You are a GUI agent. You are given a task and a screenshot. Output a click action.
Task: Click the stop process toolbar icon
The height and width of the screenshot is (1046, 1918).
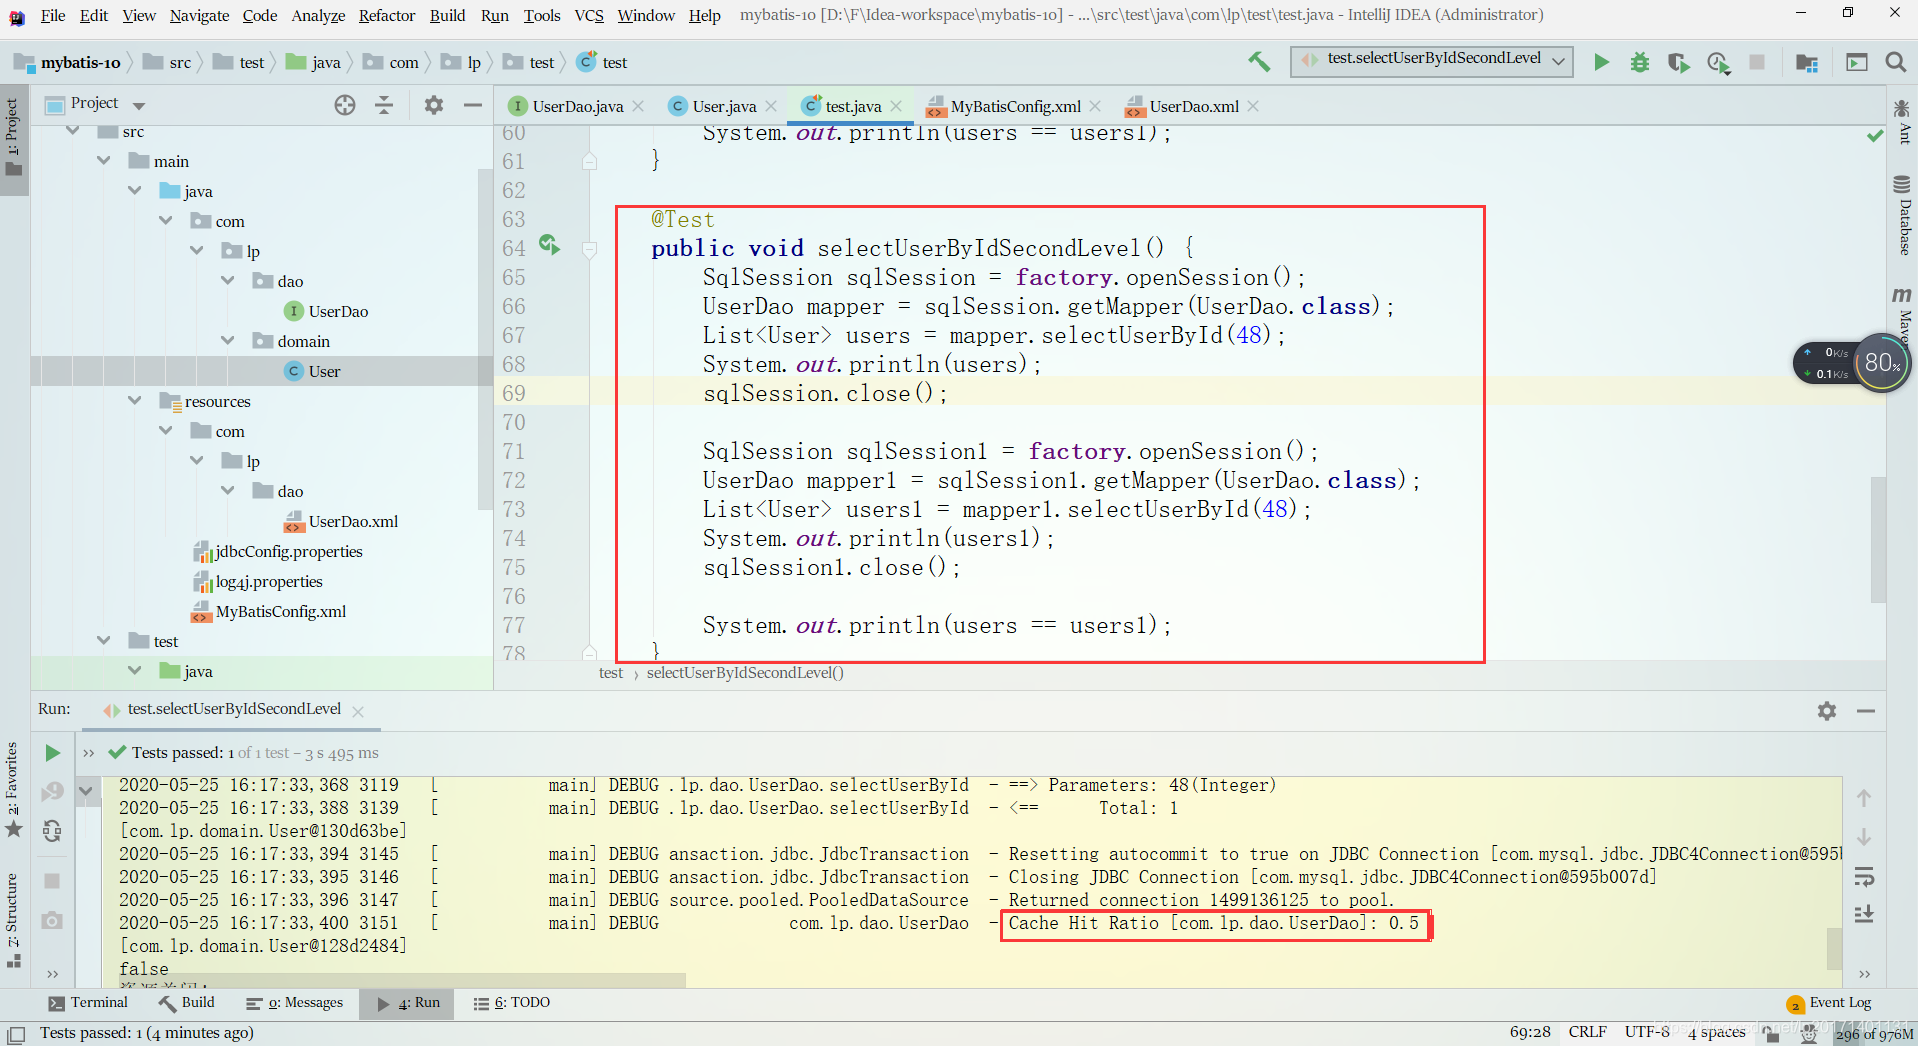(x=1757, y=62)
